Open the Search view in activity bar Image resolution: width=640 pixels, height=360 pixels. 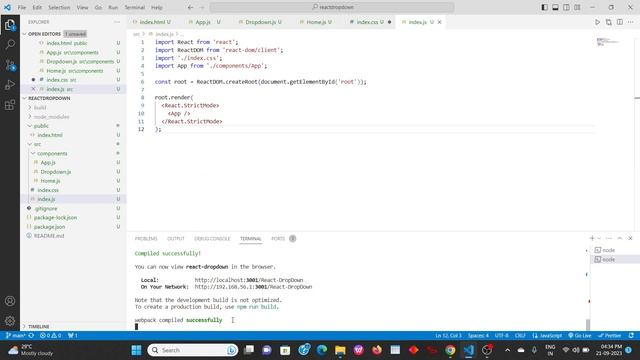point(10,44)
